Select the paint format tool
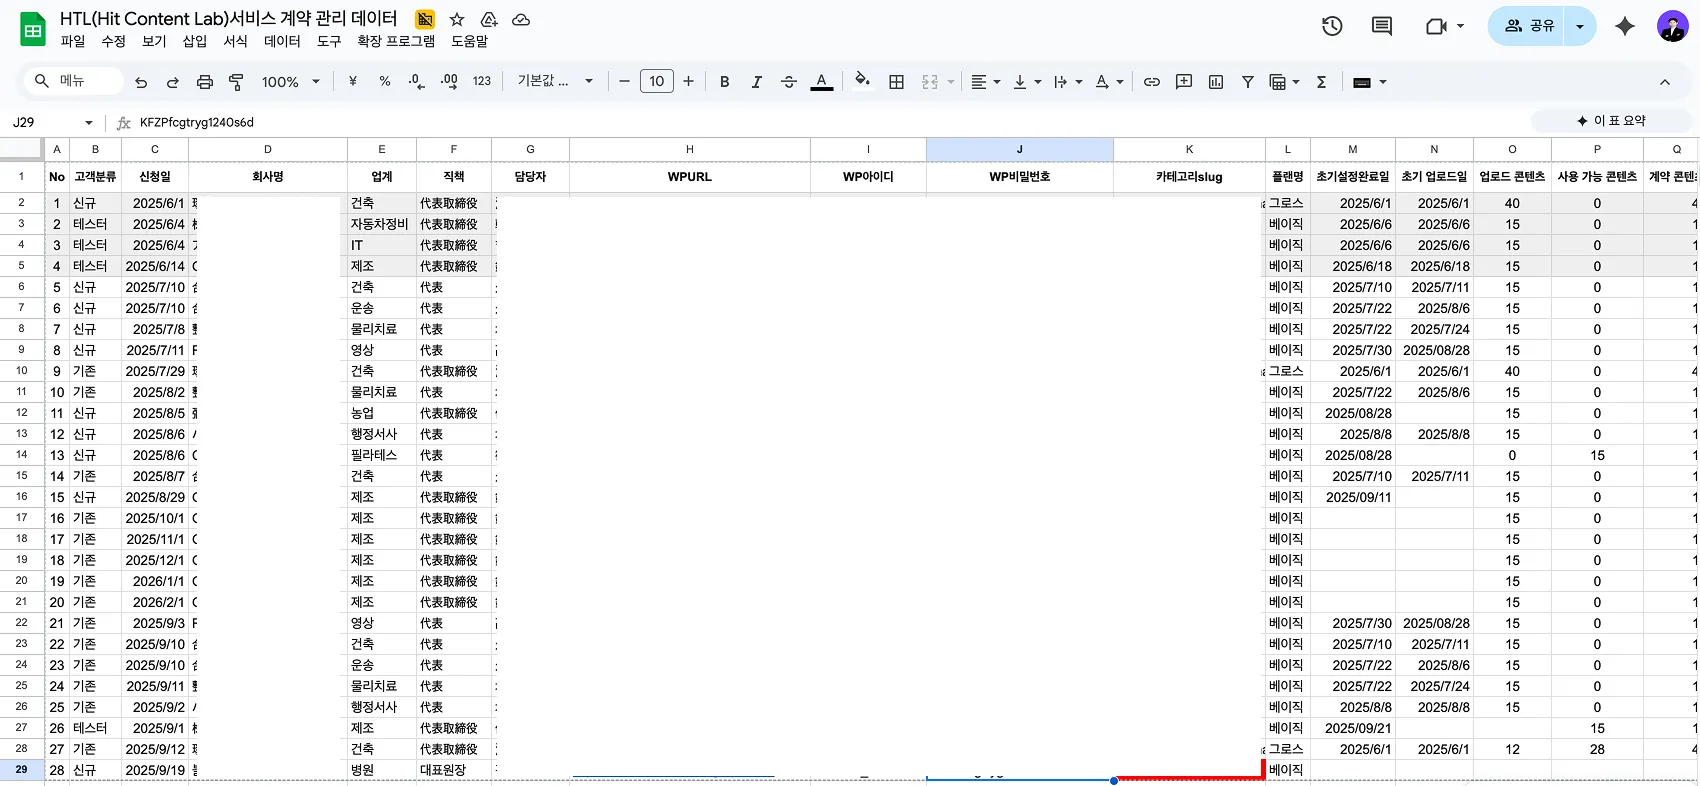 tap(237, 82)
